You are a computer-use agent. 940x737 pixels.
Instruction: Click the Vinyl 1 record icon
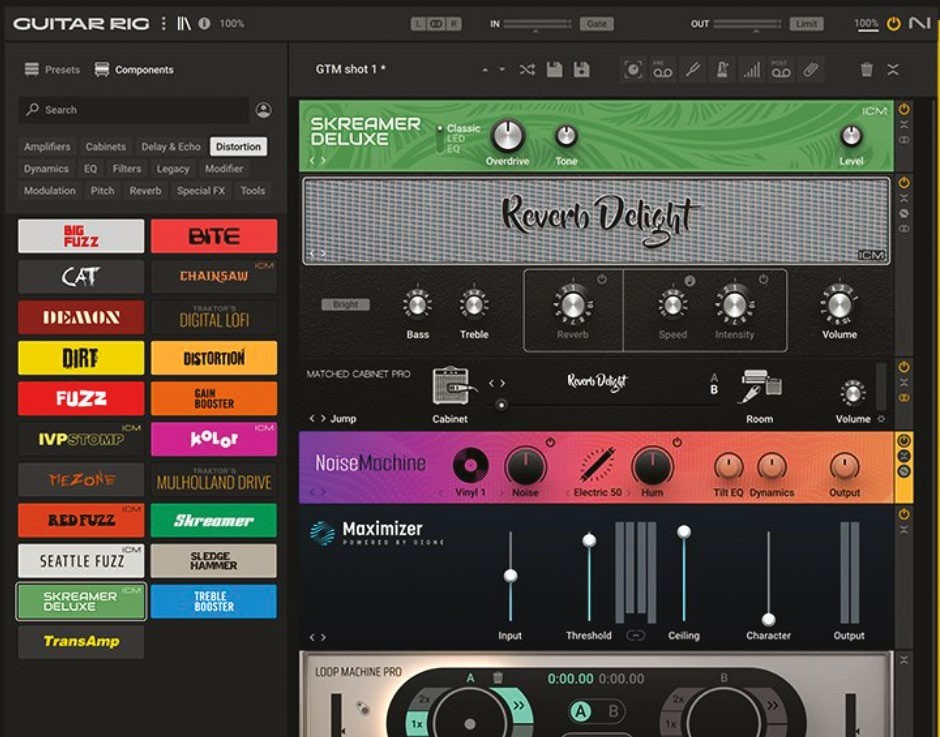point(471,465)
